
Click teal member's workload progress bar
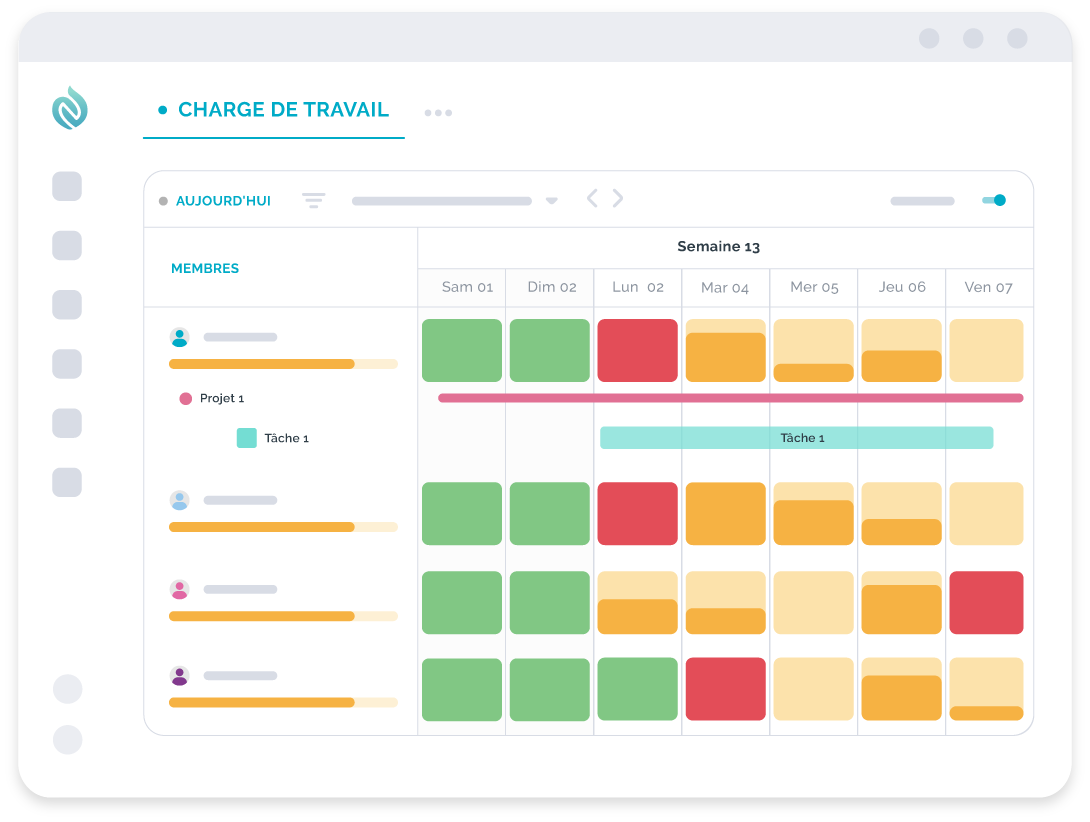tap(283, 364)
